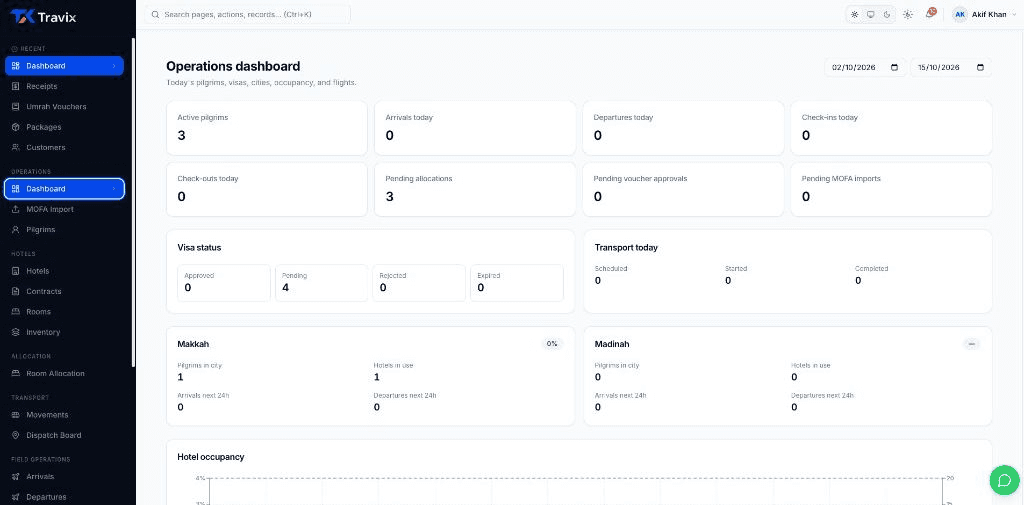This screenshot has height=505, width=1024.
Task: Open calendar picker for 15/10/2026 date
Action: coord(980,67)
